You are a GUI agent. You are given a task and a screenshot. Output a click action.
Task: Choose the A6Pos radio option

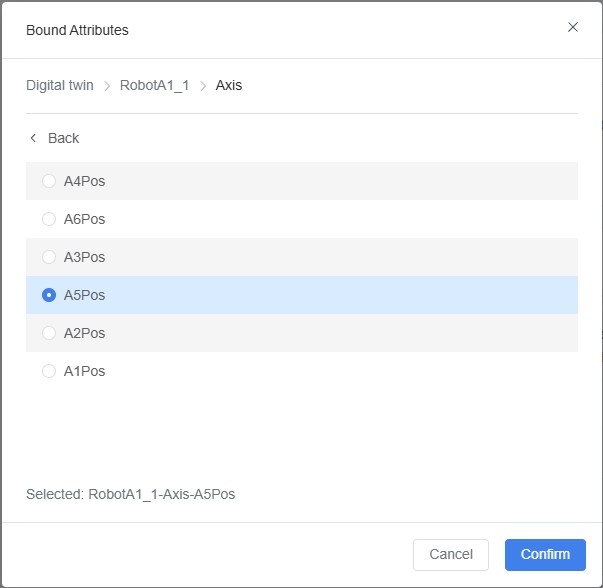click(49, 219)
